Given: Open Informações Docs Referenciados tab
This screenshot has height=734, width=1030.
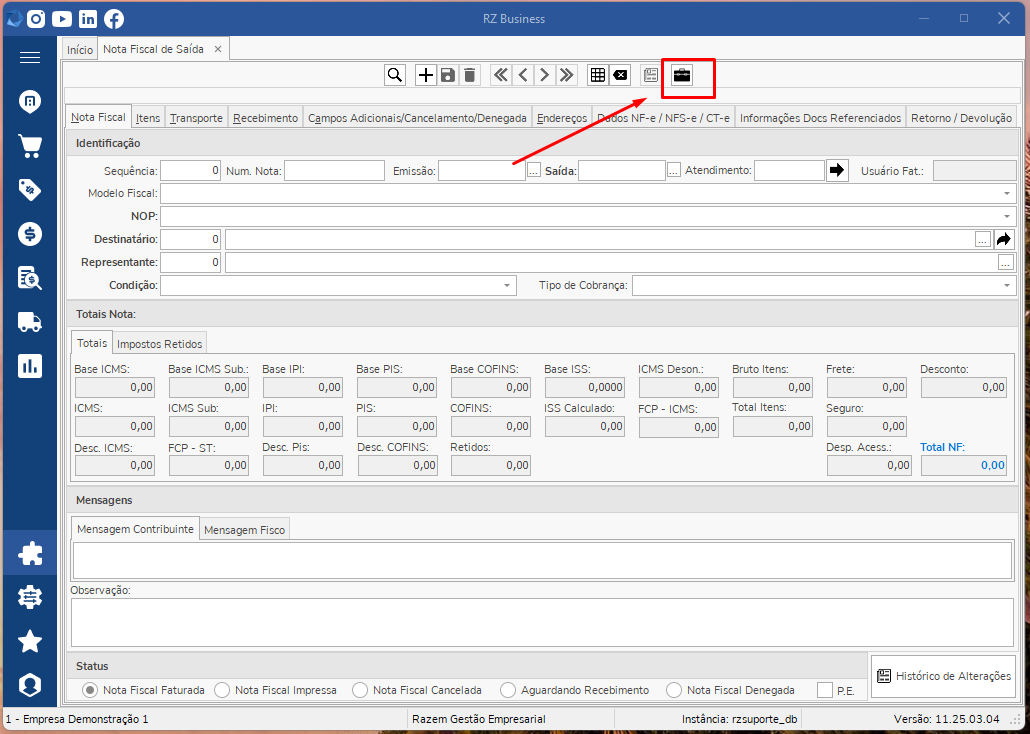Looking at the screenshot, I should [x=820, y=118].
